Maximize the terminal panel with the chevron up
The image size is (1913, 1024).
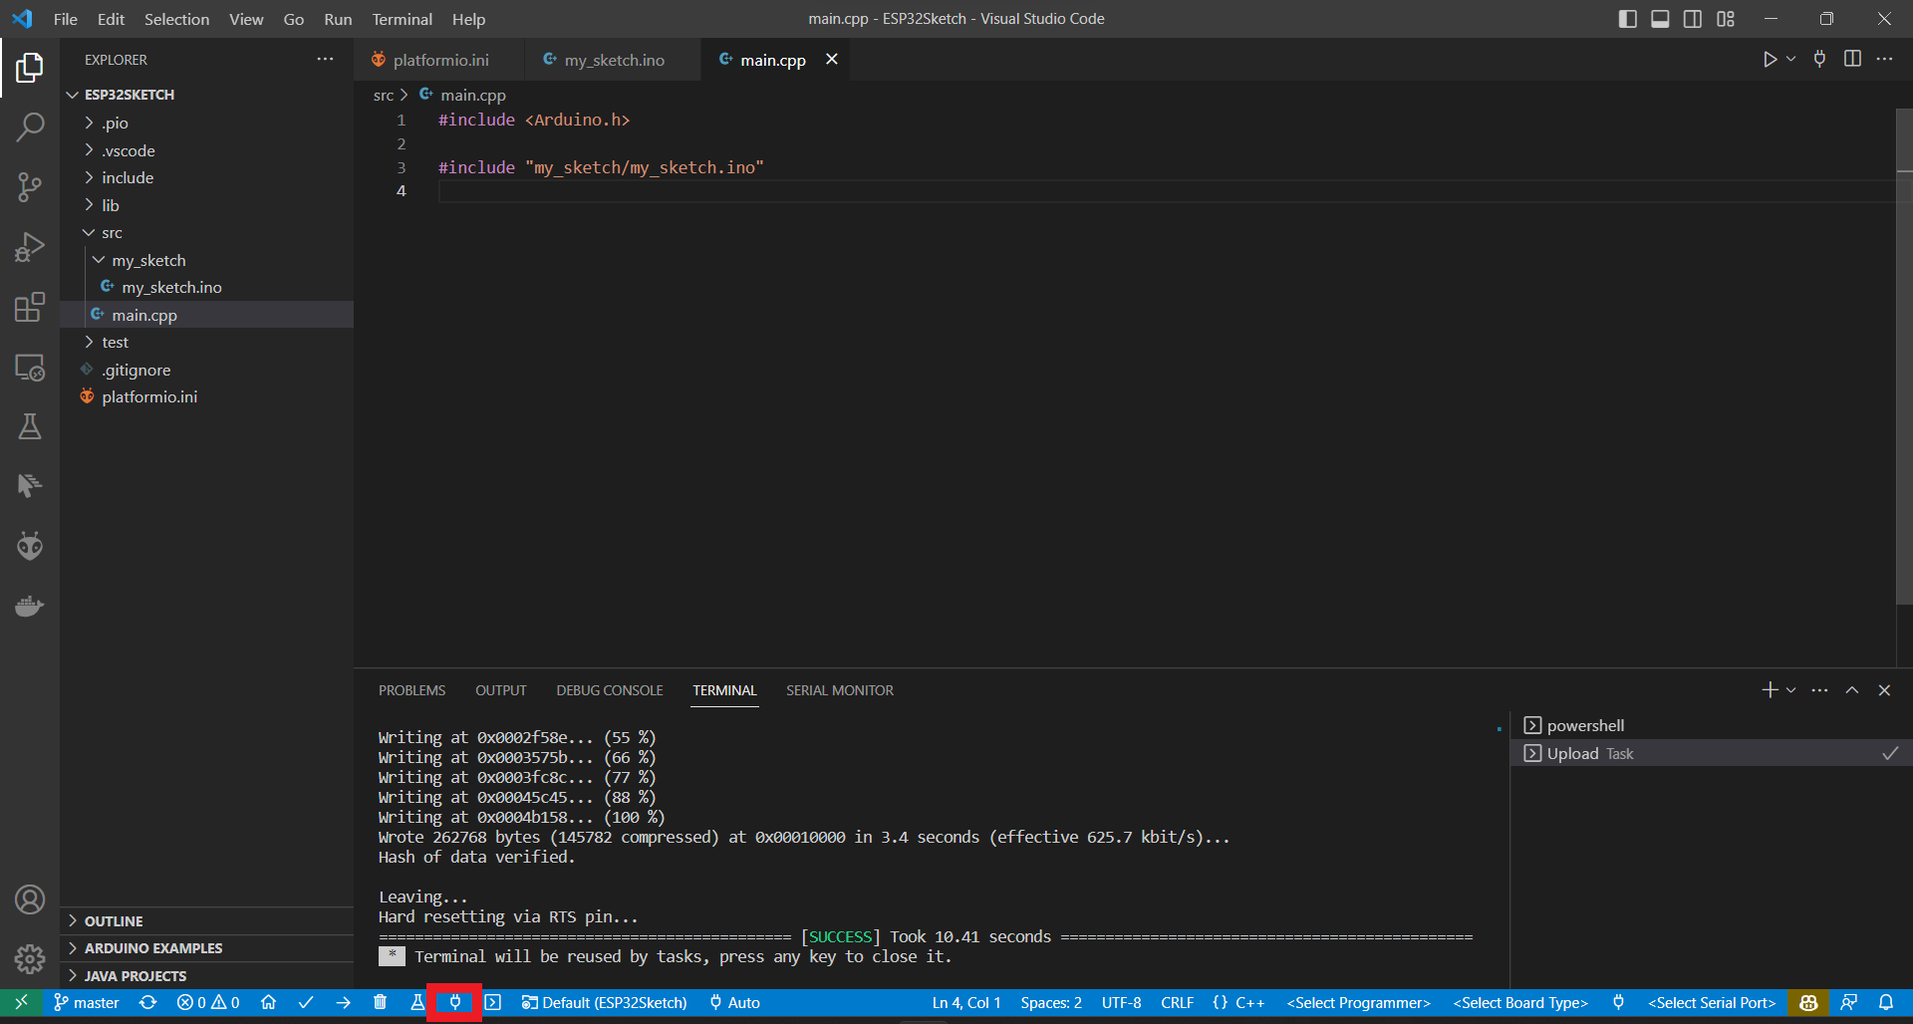click(x=1852, y=690)
